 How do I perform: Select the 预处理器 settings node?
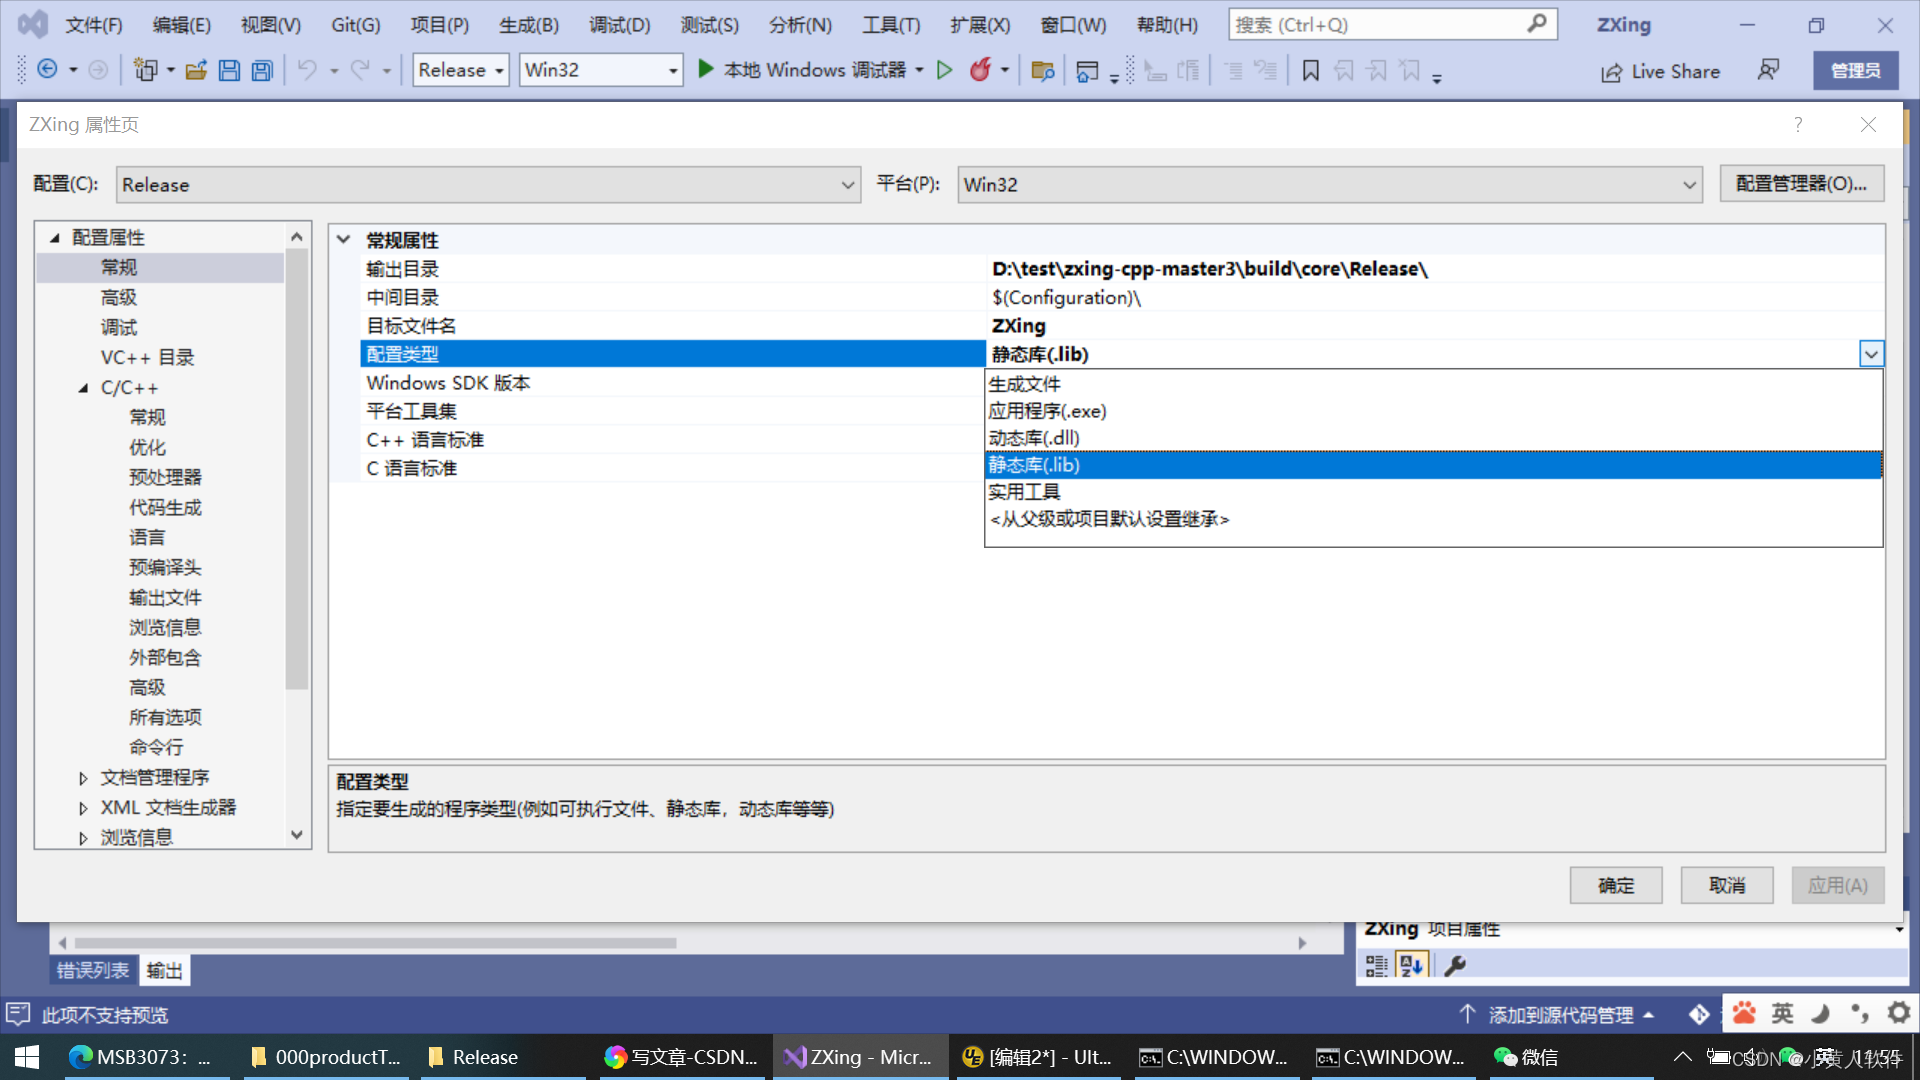[x=157, y=477]
